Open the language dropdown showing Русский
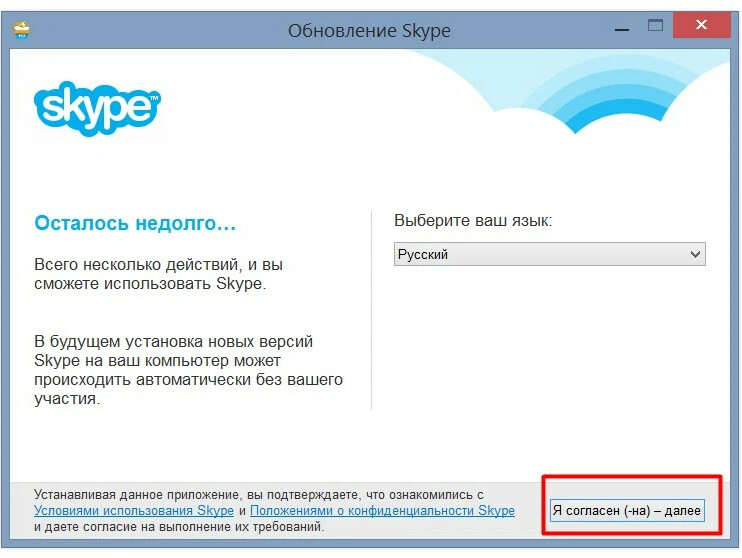Screen dimensions: 742x558 [549, 254]
